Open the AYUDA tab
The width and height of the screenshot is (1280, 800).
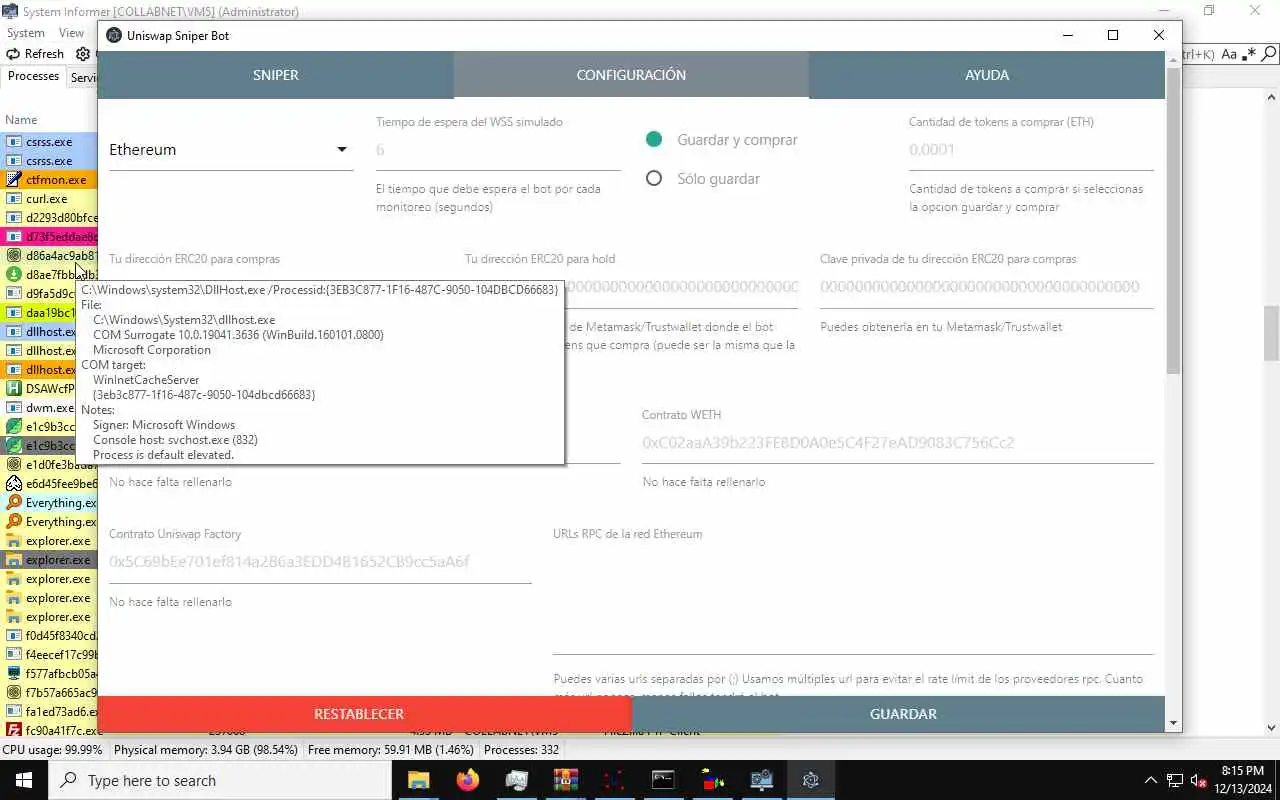(x=987, y=75)
